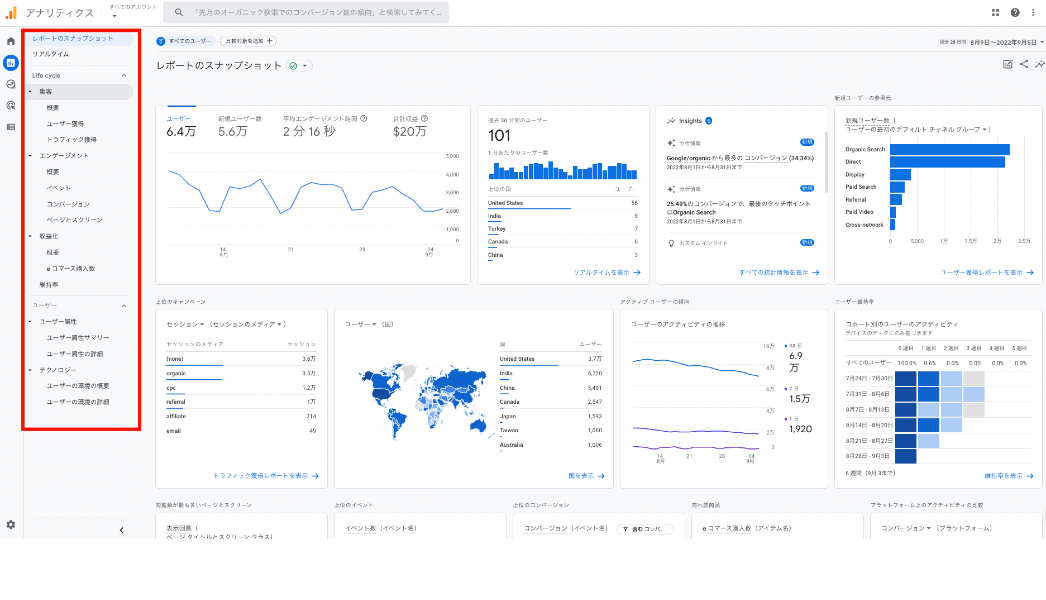The height and width of the screenshot is (600, 1046).
Task: Open the help question-mark icon in the header
Action: [x=1015, y=13]
